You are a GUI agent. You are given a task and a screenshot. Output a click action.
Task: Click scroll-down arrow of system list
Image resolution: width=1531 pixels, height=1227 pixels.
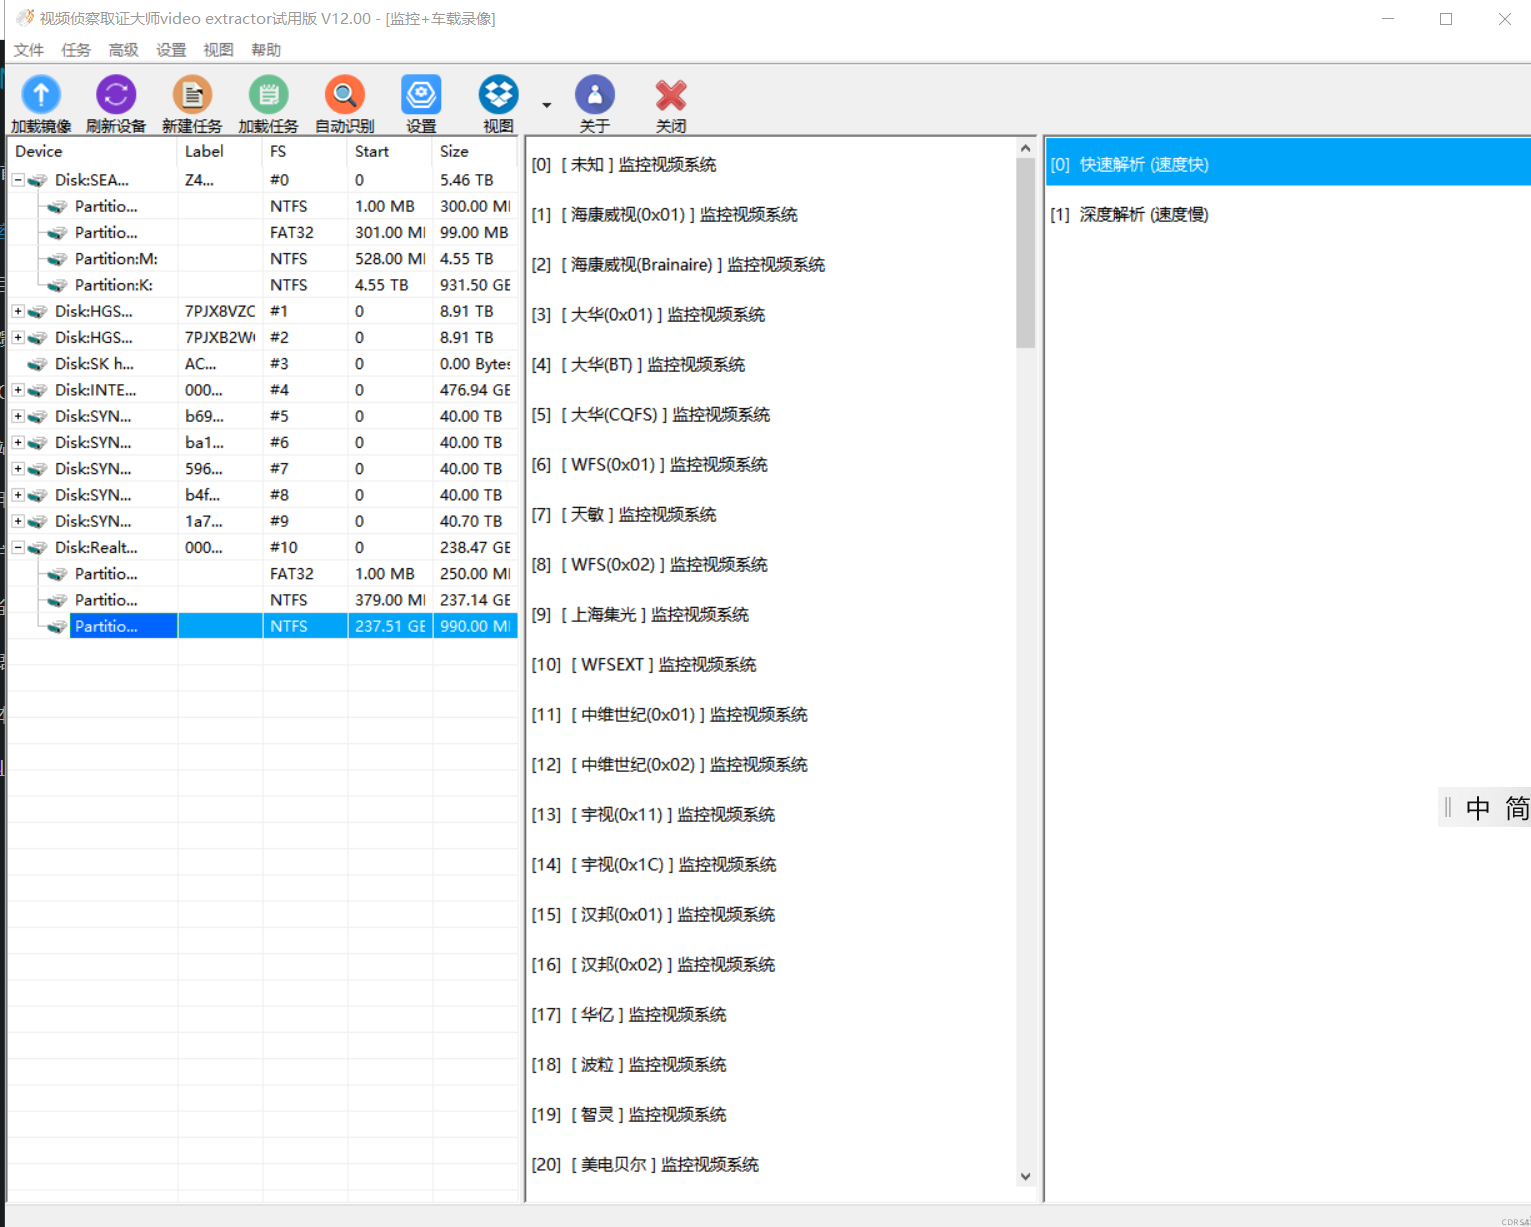click(x=1025, y=1177)
